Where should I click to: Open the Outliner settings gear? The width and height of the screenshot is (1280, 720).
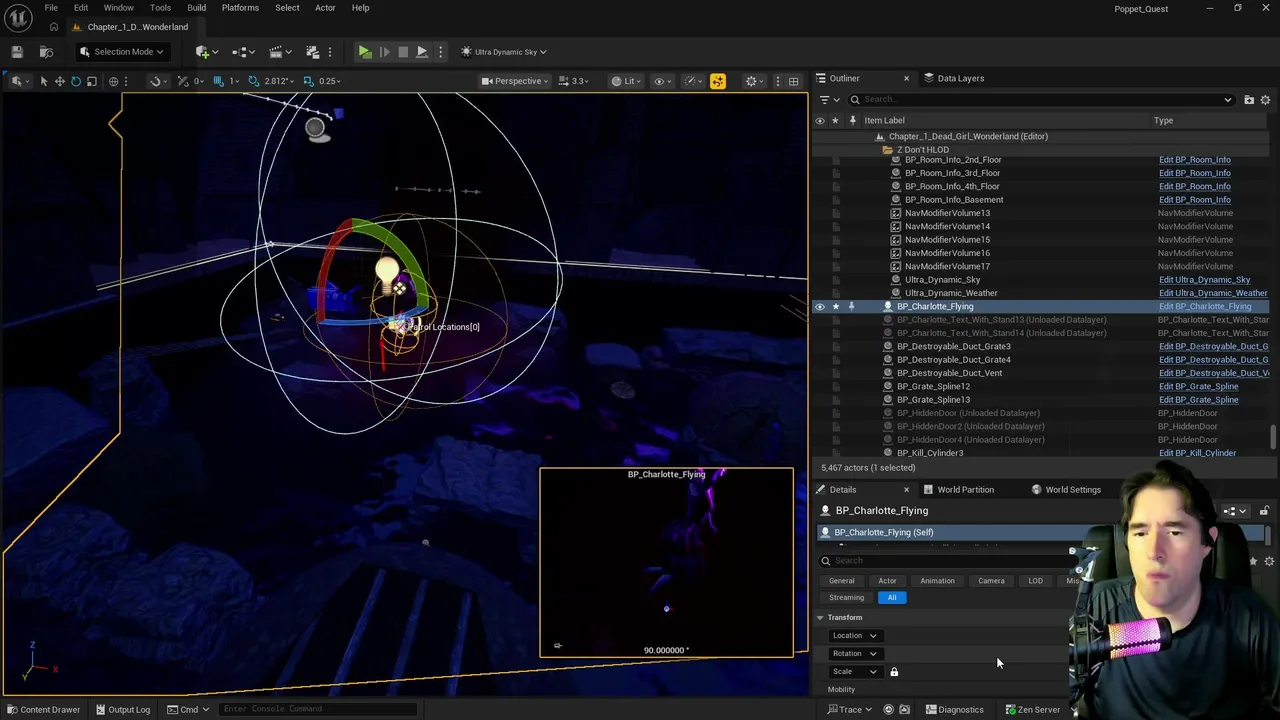pos(1266,100)
